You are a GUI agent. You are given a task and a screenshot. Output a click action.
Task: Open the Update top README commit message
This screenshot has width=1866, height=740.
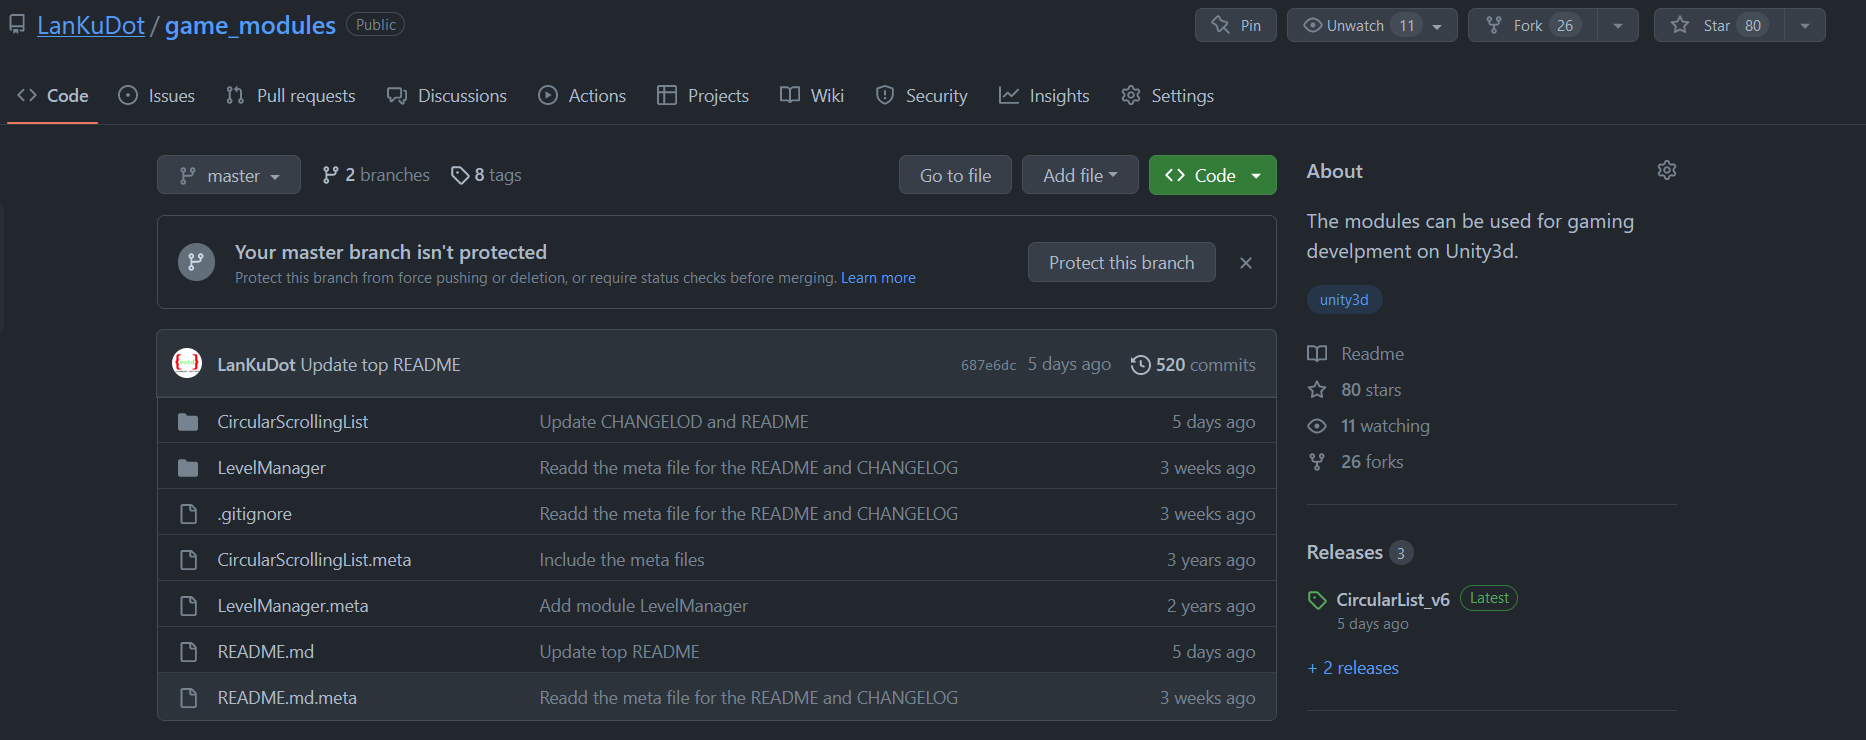click(380, 365)
